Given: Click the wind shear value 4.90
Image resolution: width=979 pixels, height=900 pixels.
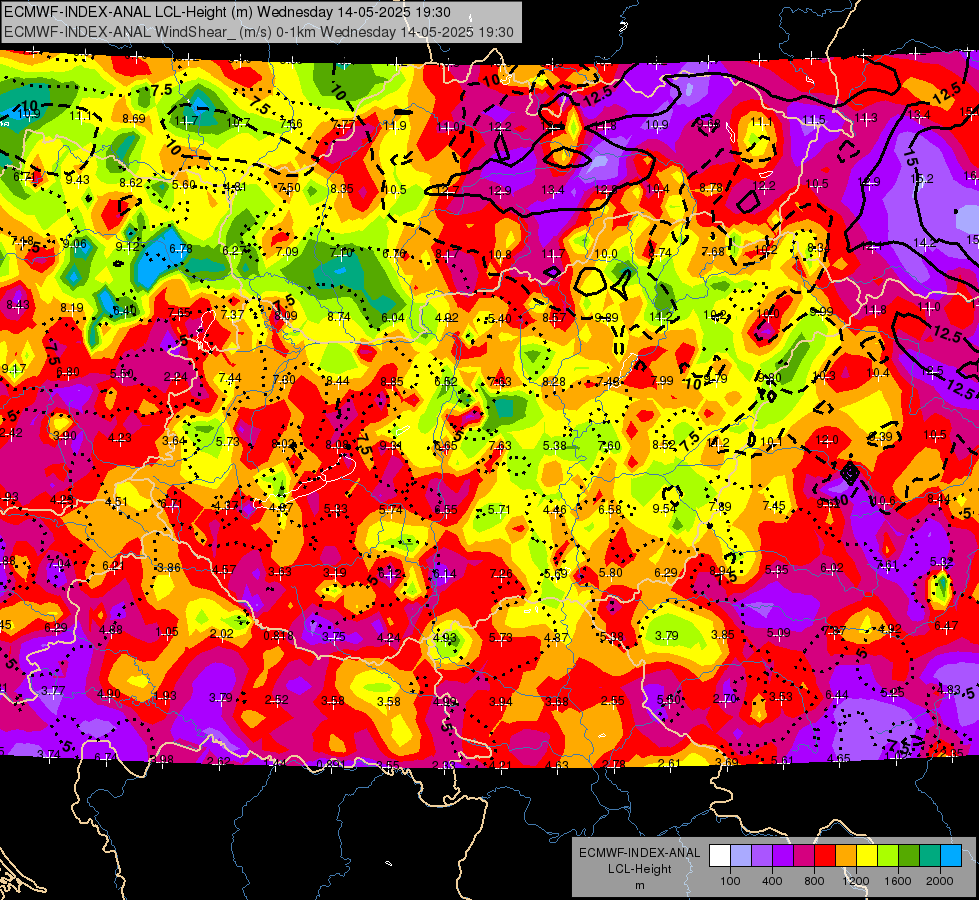Looking at the screenshot, I should click(109, 693).
